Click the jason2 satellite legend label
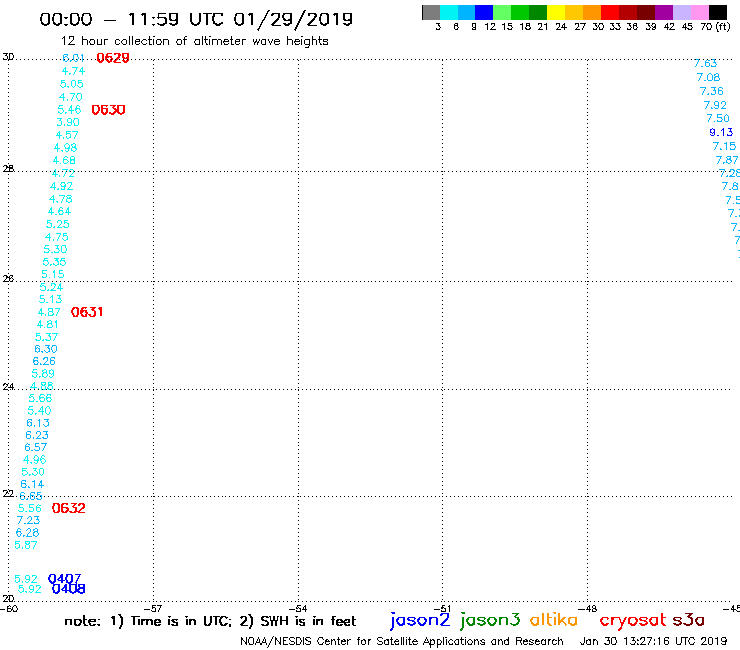The image size is (740, 650). click(420, 620)
